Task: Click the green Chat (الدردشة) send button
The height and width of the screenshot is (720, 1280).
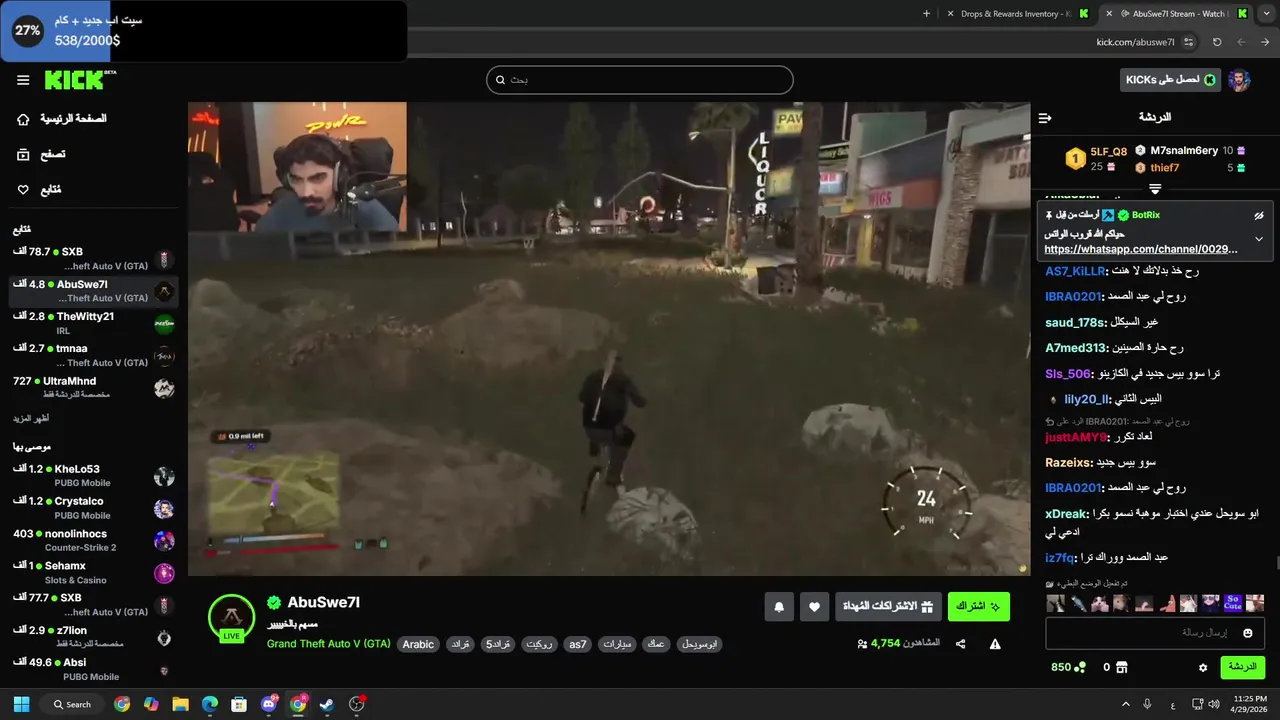Action: (x=1242, y=667)
